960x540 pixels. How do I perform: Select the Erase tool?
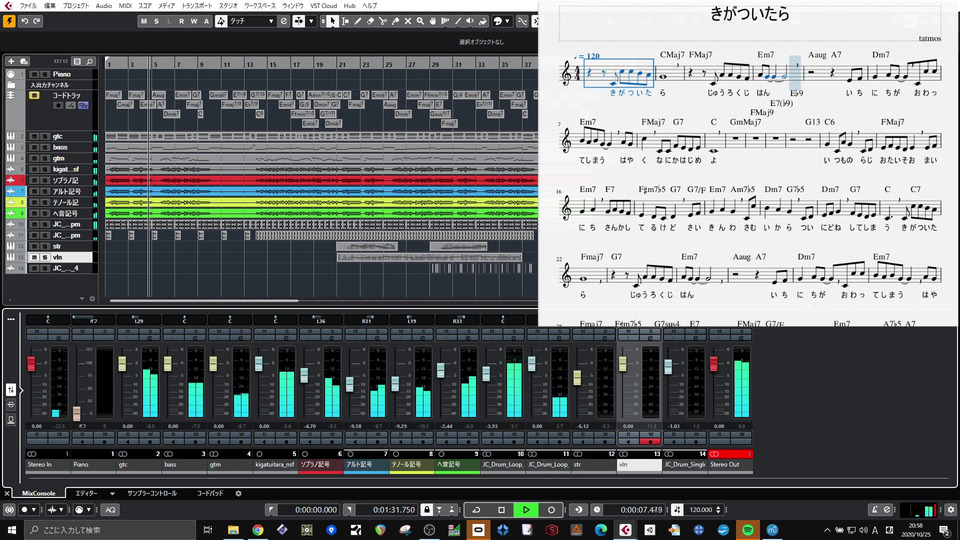click(370, 21)
